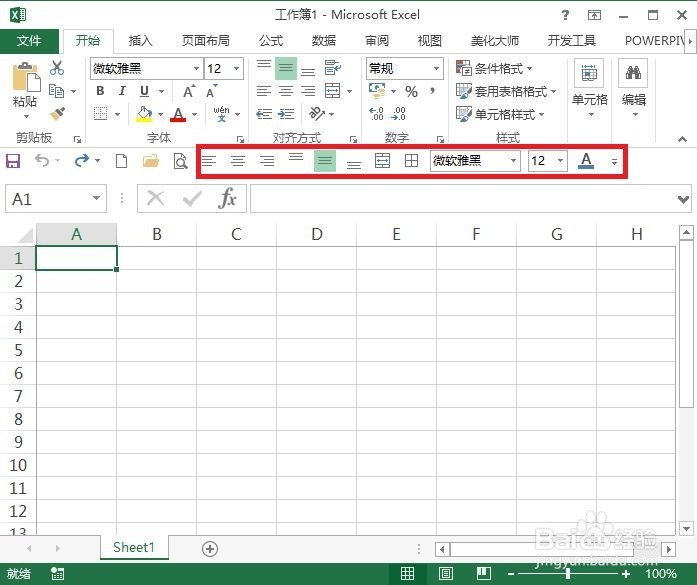Image resolution: width=697 pixels, height=585 pixels.
Task: Expand the formula bar chevron
Action: 684,199
